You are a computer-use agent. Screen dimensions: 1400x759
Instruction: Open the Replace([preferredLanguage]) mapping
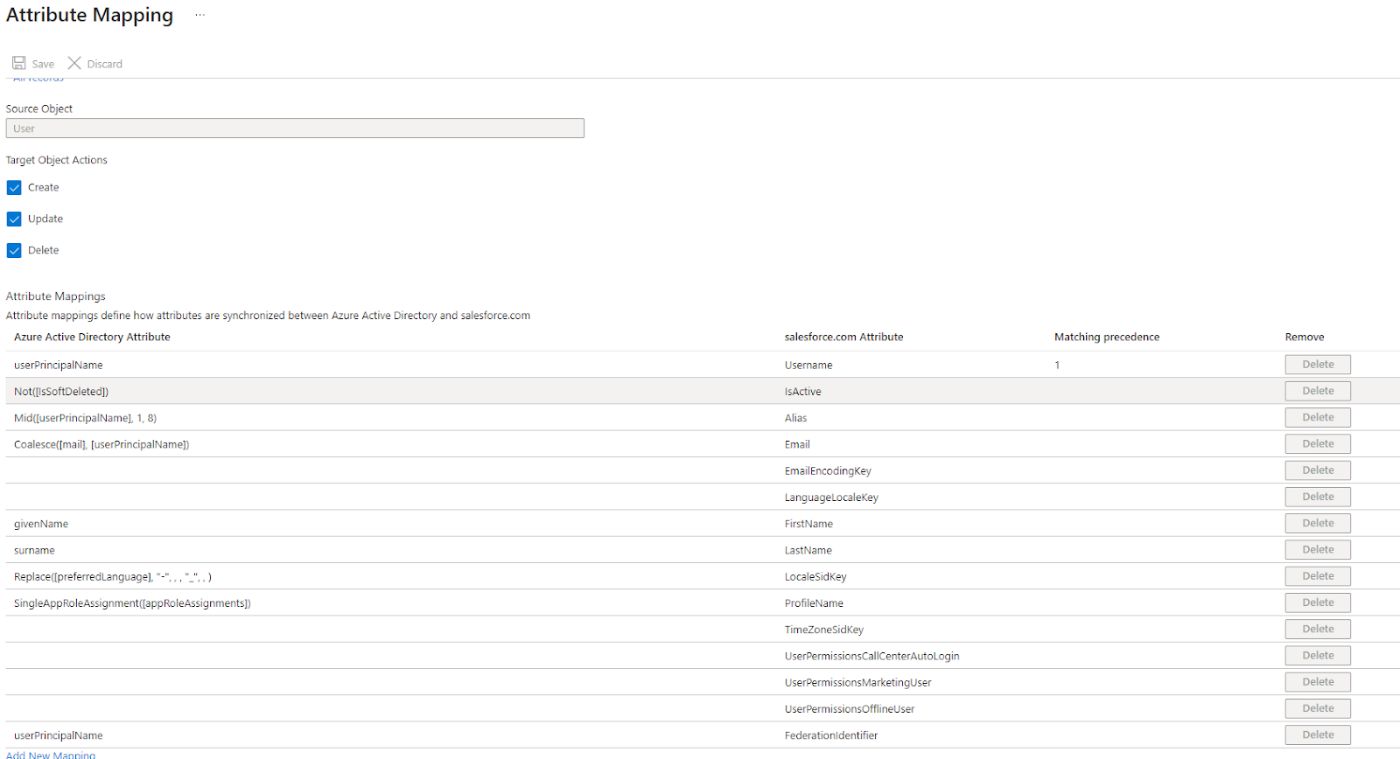113,577
